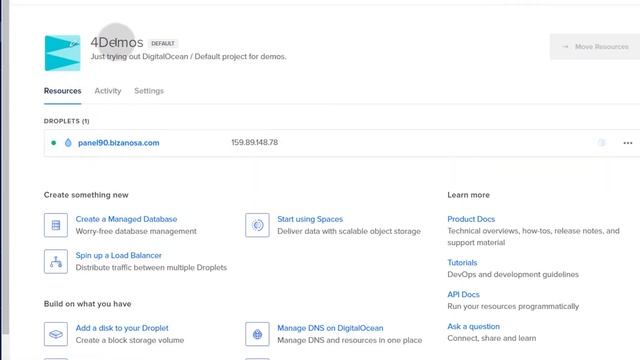Open the Managed Database icon

(56, 225)
